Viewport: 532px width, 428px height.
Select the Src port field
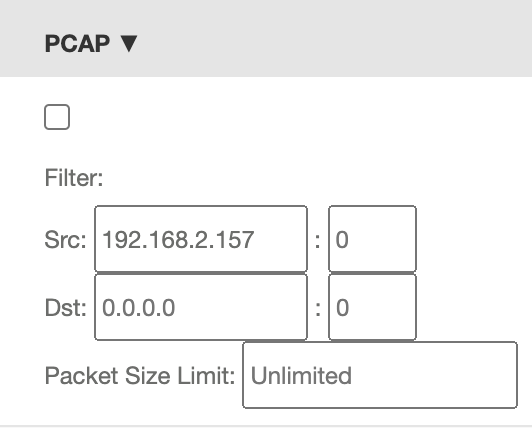tap(372, 239)
